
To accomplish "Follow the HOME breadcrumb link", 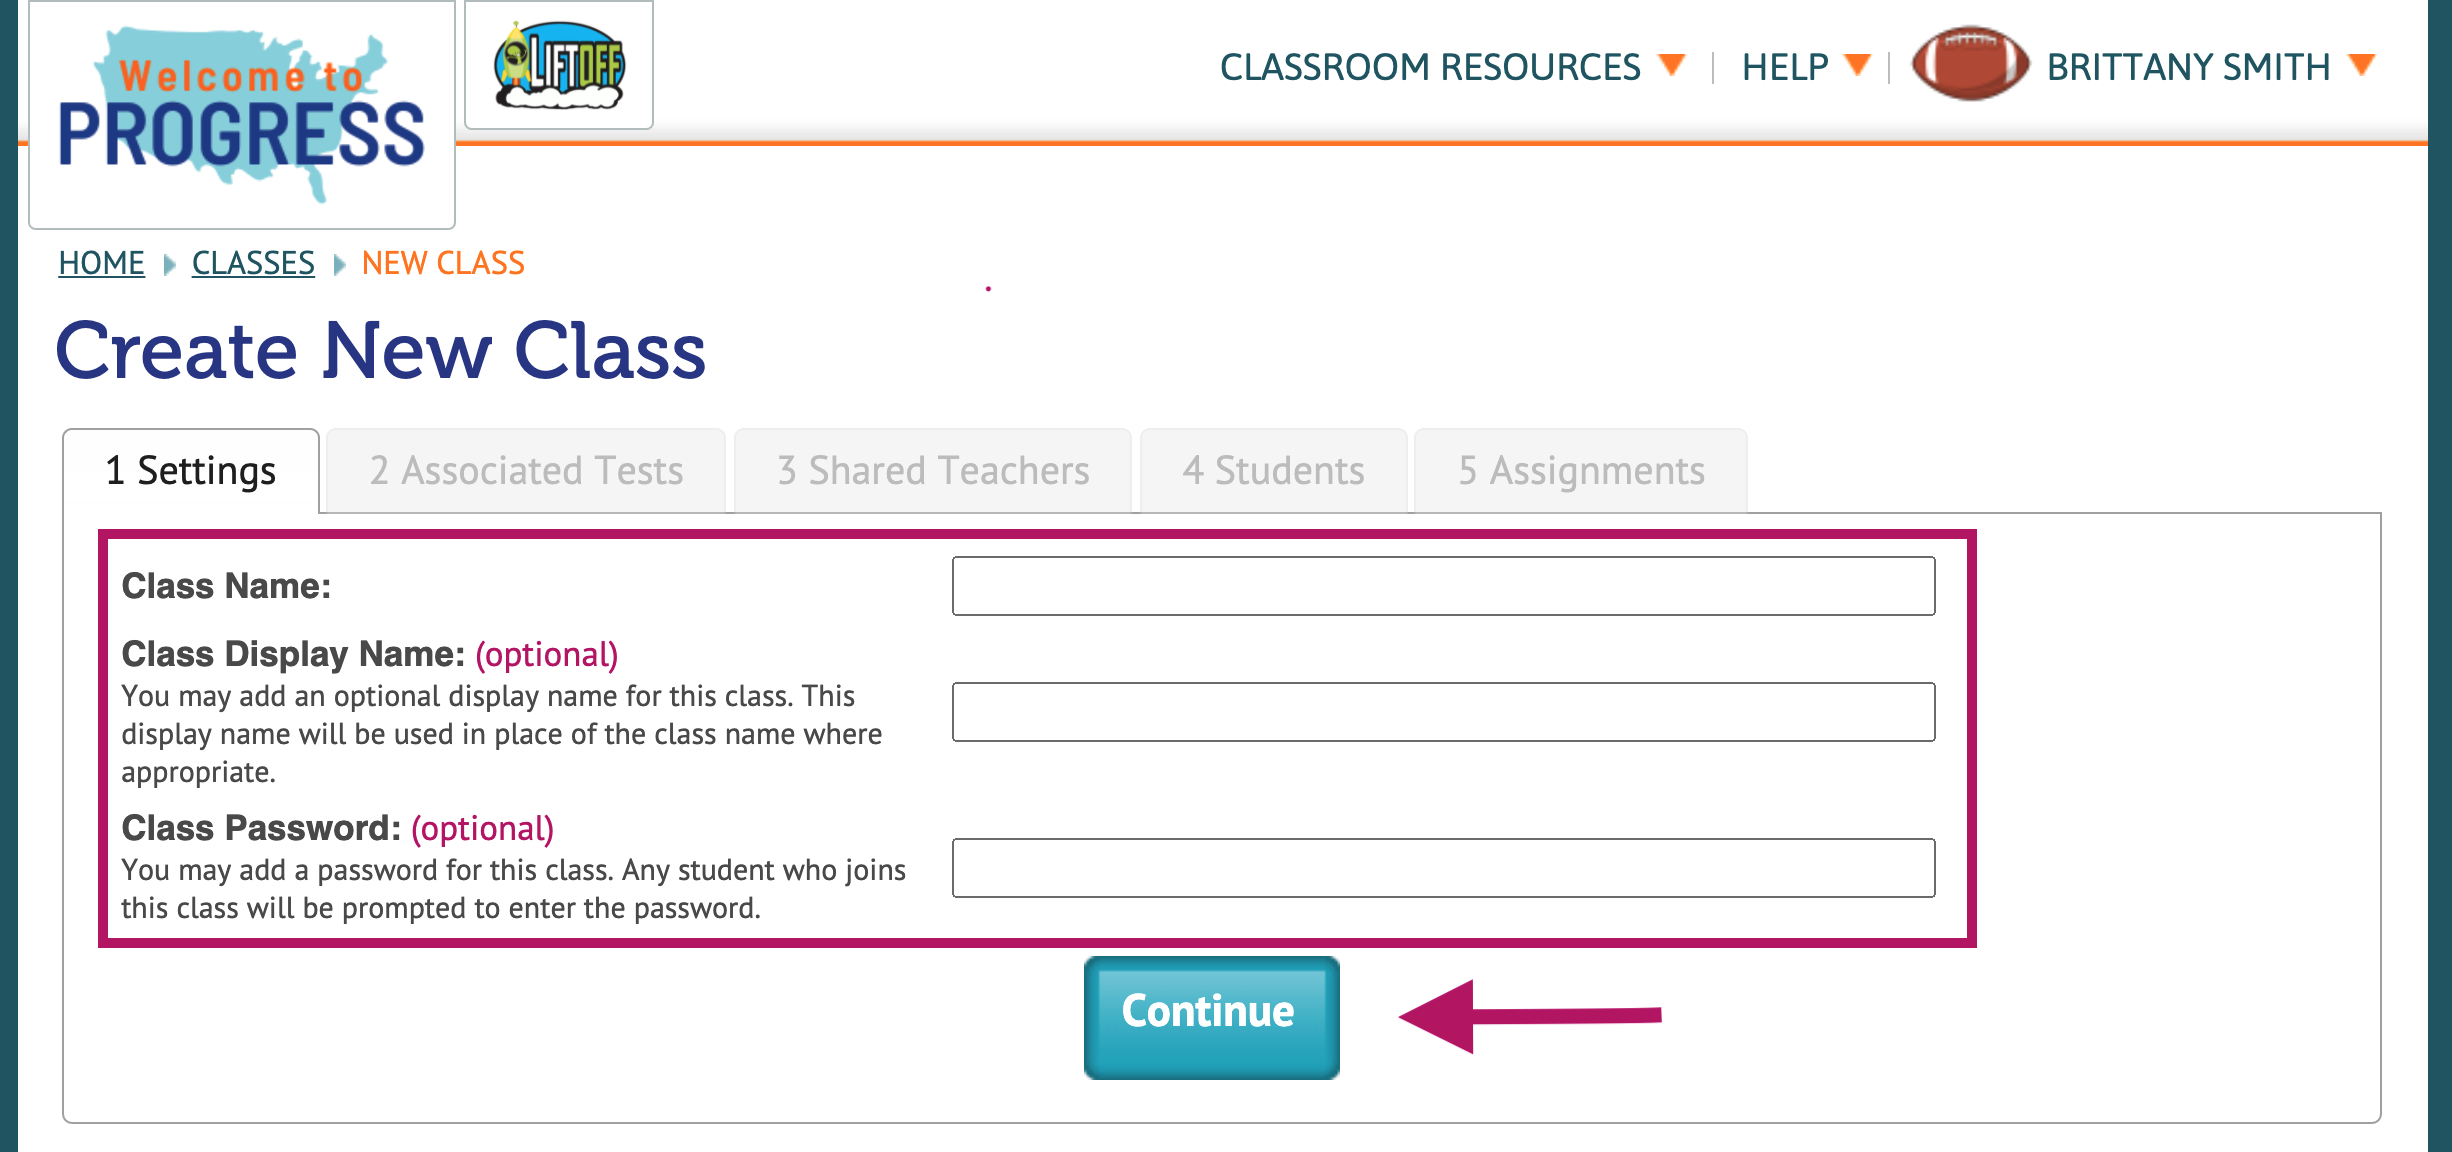I will (x=102, y=263).
